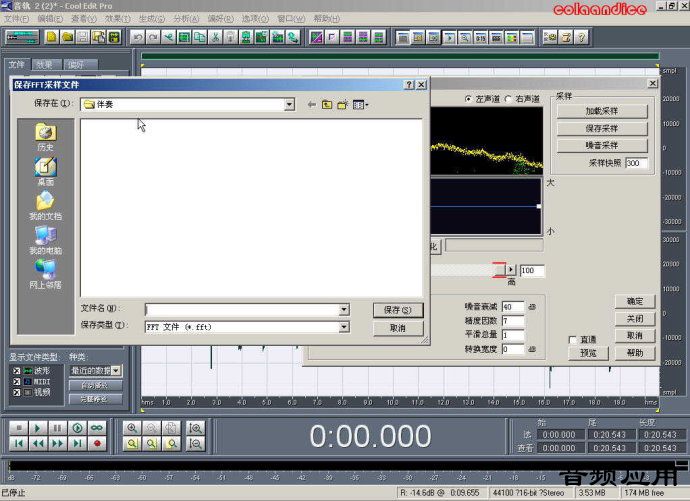Click the 保存(S) button
The height and width of the screenshot is (501, 690).
pyautogui.click(x=398, y=310)
